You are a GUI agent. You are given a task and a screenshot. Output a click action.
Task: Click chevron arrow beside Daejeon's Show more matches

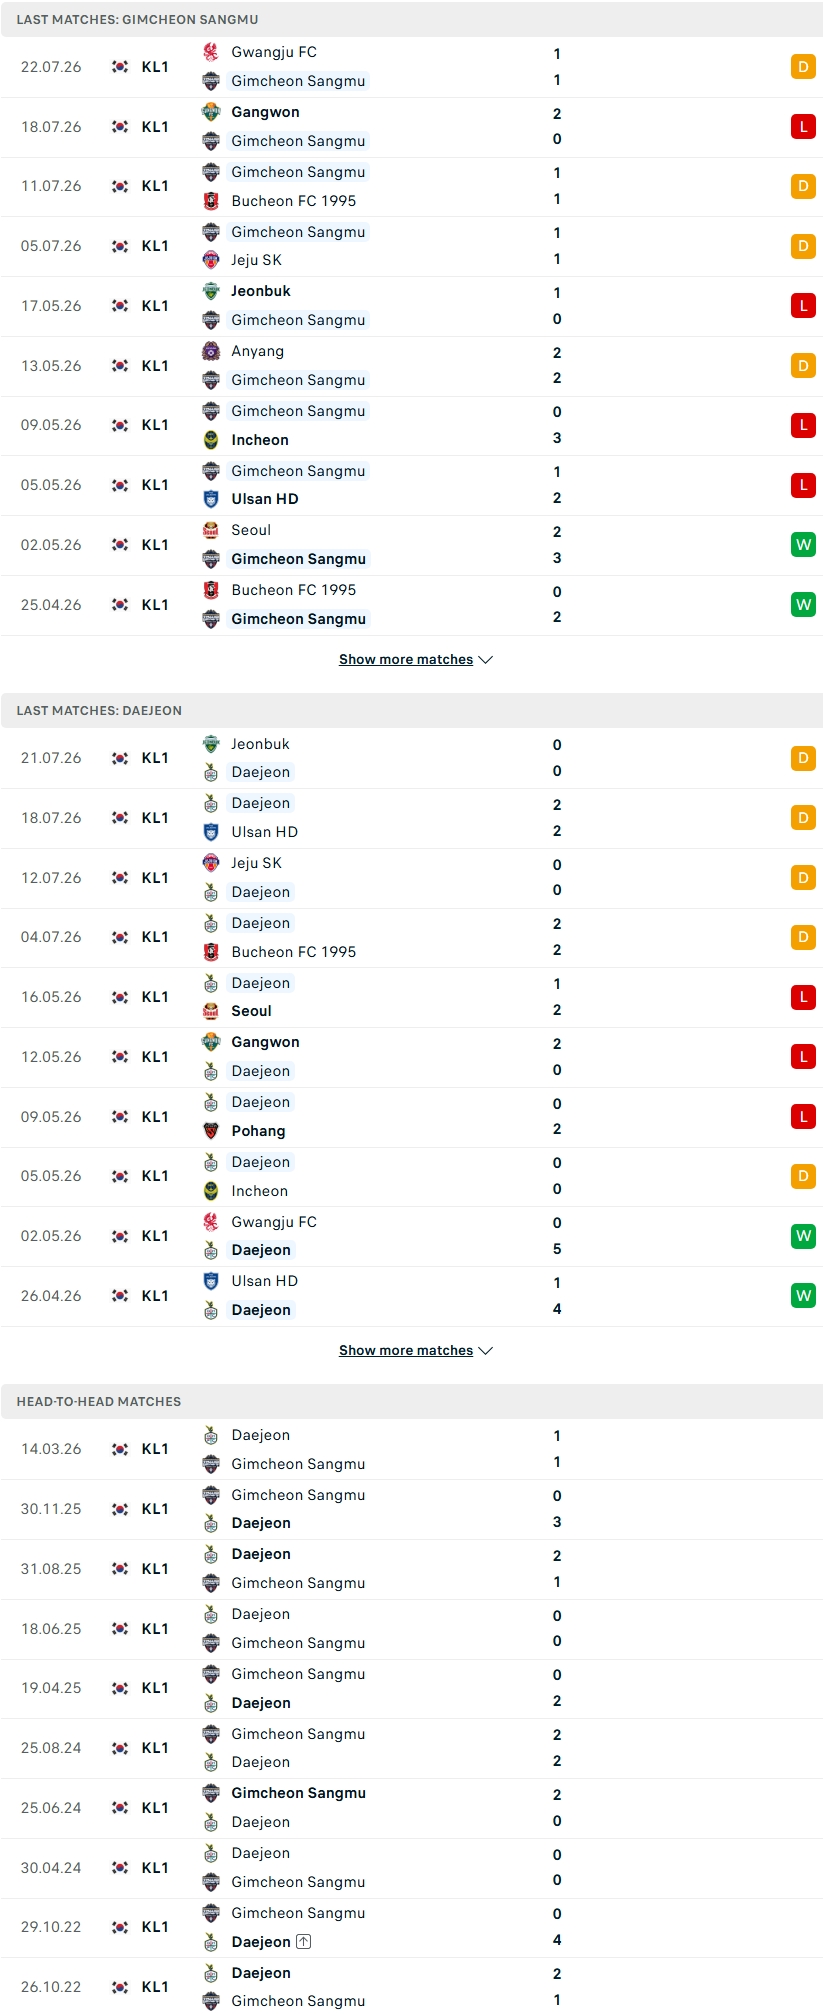(x=486, y=1351)
